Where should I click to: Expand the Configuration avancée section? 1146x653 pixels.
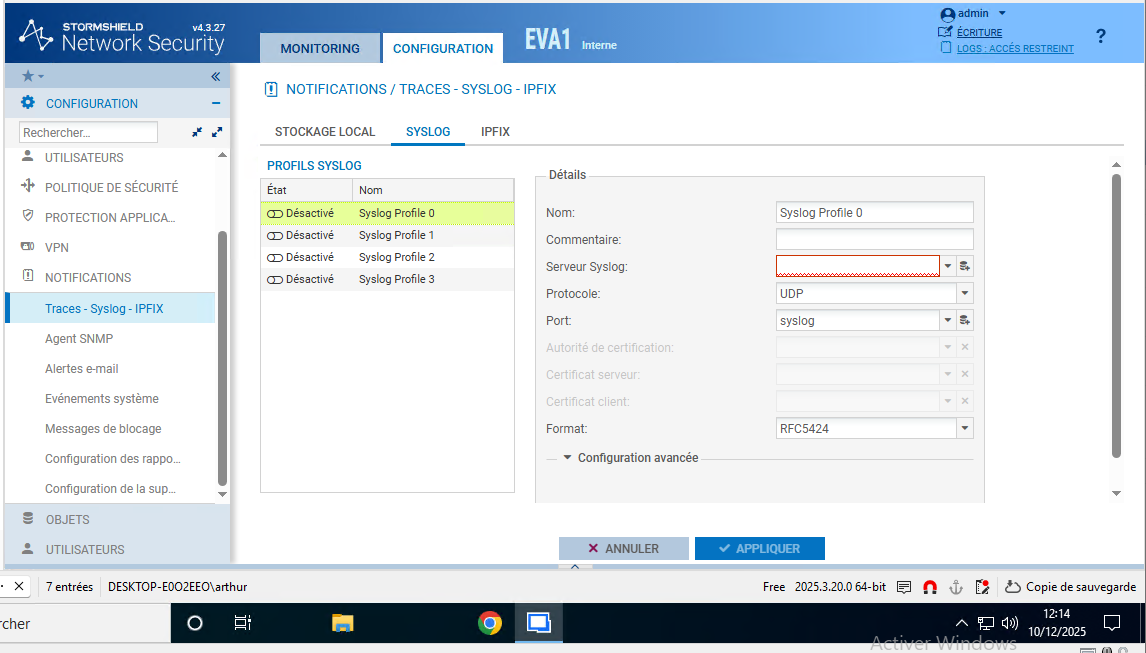pyautogui.click(x=568, y=458)
